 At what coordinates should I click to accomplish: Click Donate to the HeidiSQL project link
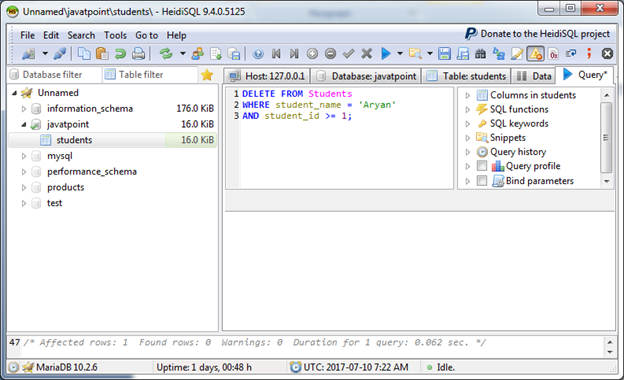[x=545, y=34]
